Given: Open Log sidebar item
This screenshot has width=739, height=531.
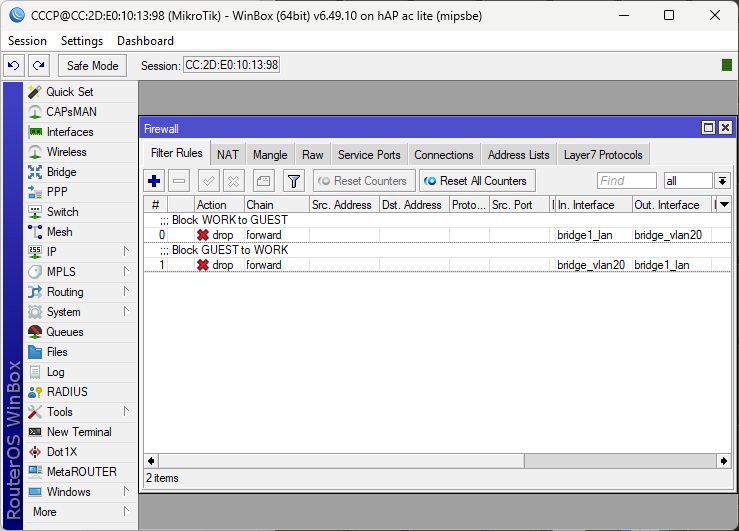Looking at the screenshot, I should tap(81, 372).
